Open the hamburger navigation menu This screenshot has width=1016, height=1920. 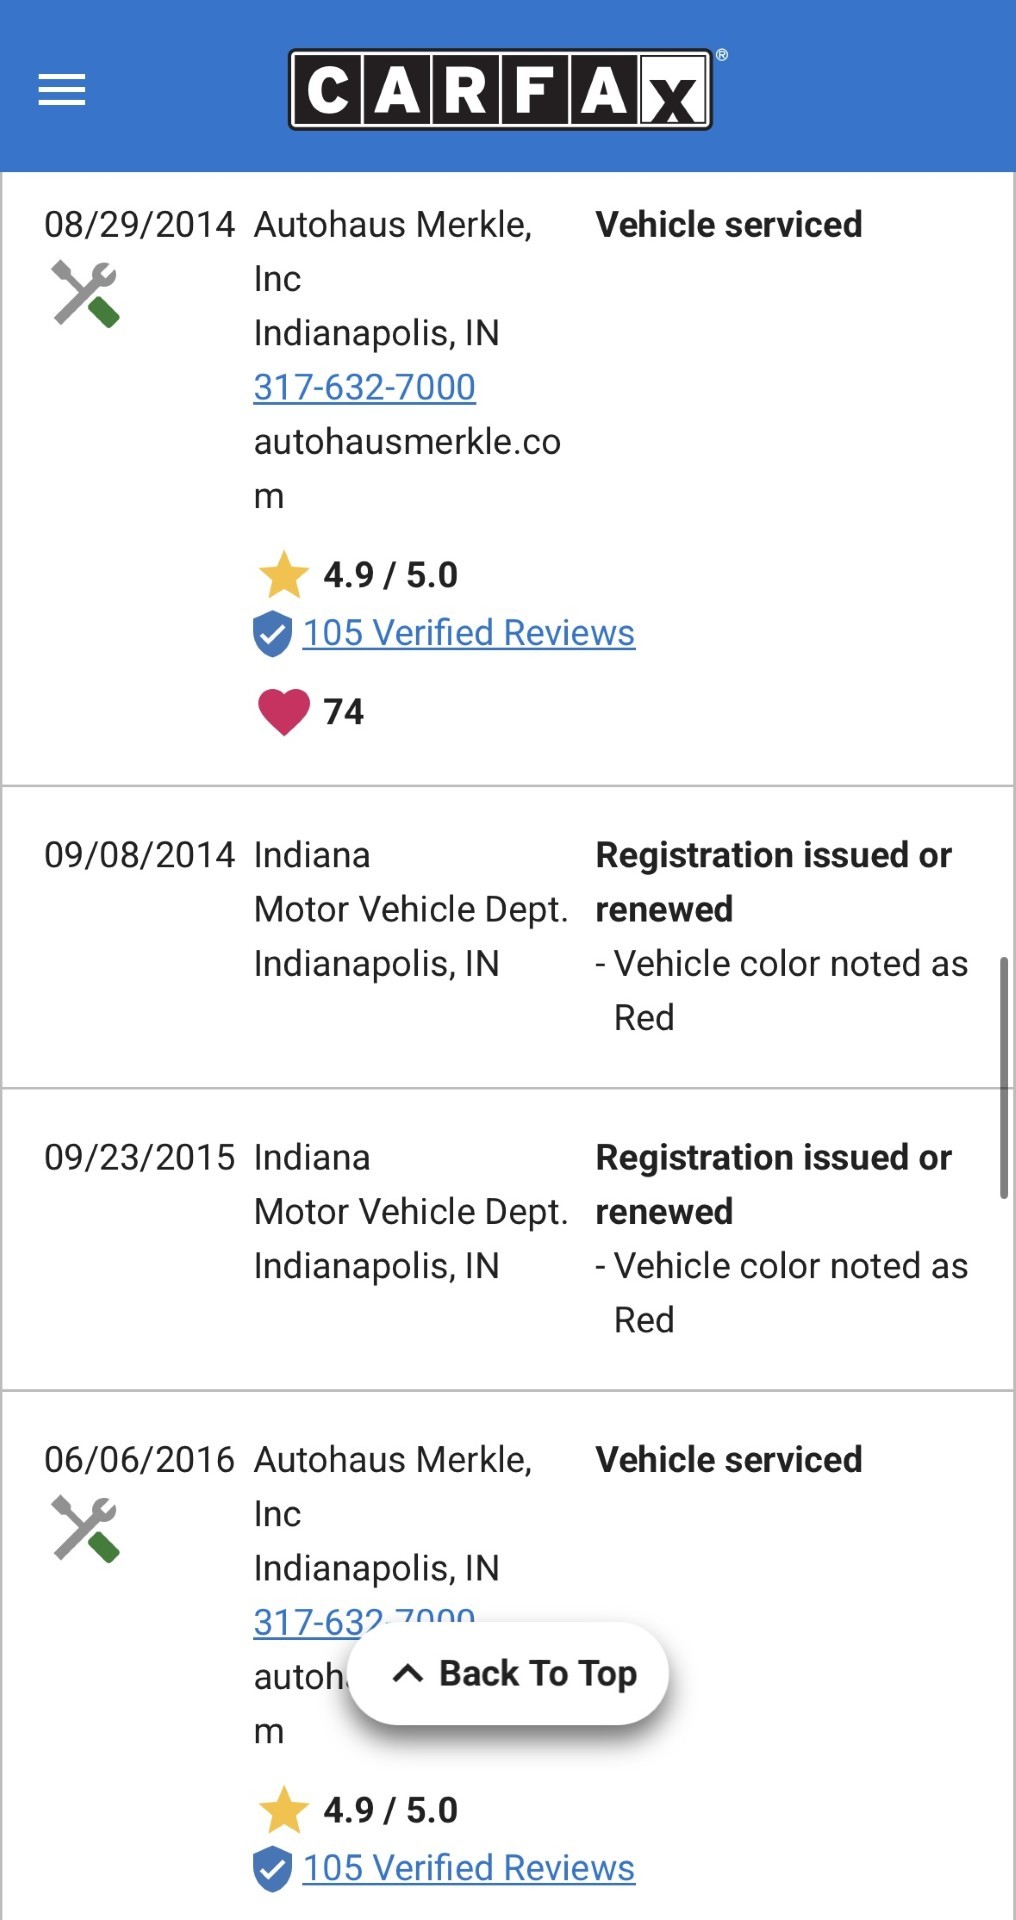tap(62, 90)
